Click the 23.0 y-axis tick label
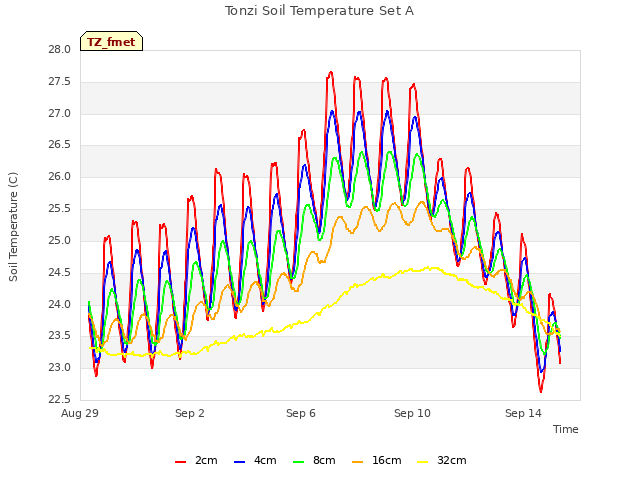Image resolution: width=640 pixels, height=480 pixels. pyautogui.click(x=60, y=367)
